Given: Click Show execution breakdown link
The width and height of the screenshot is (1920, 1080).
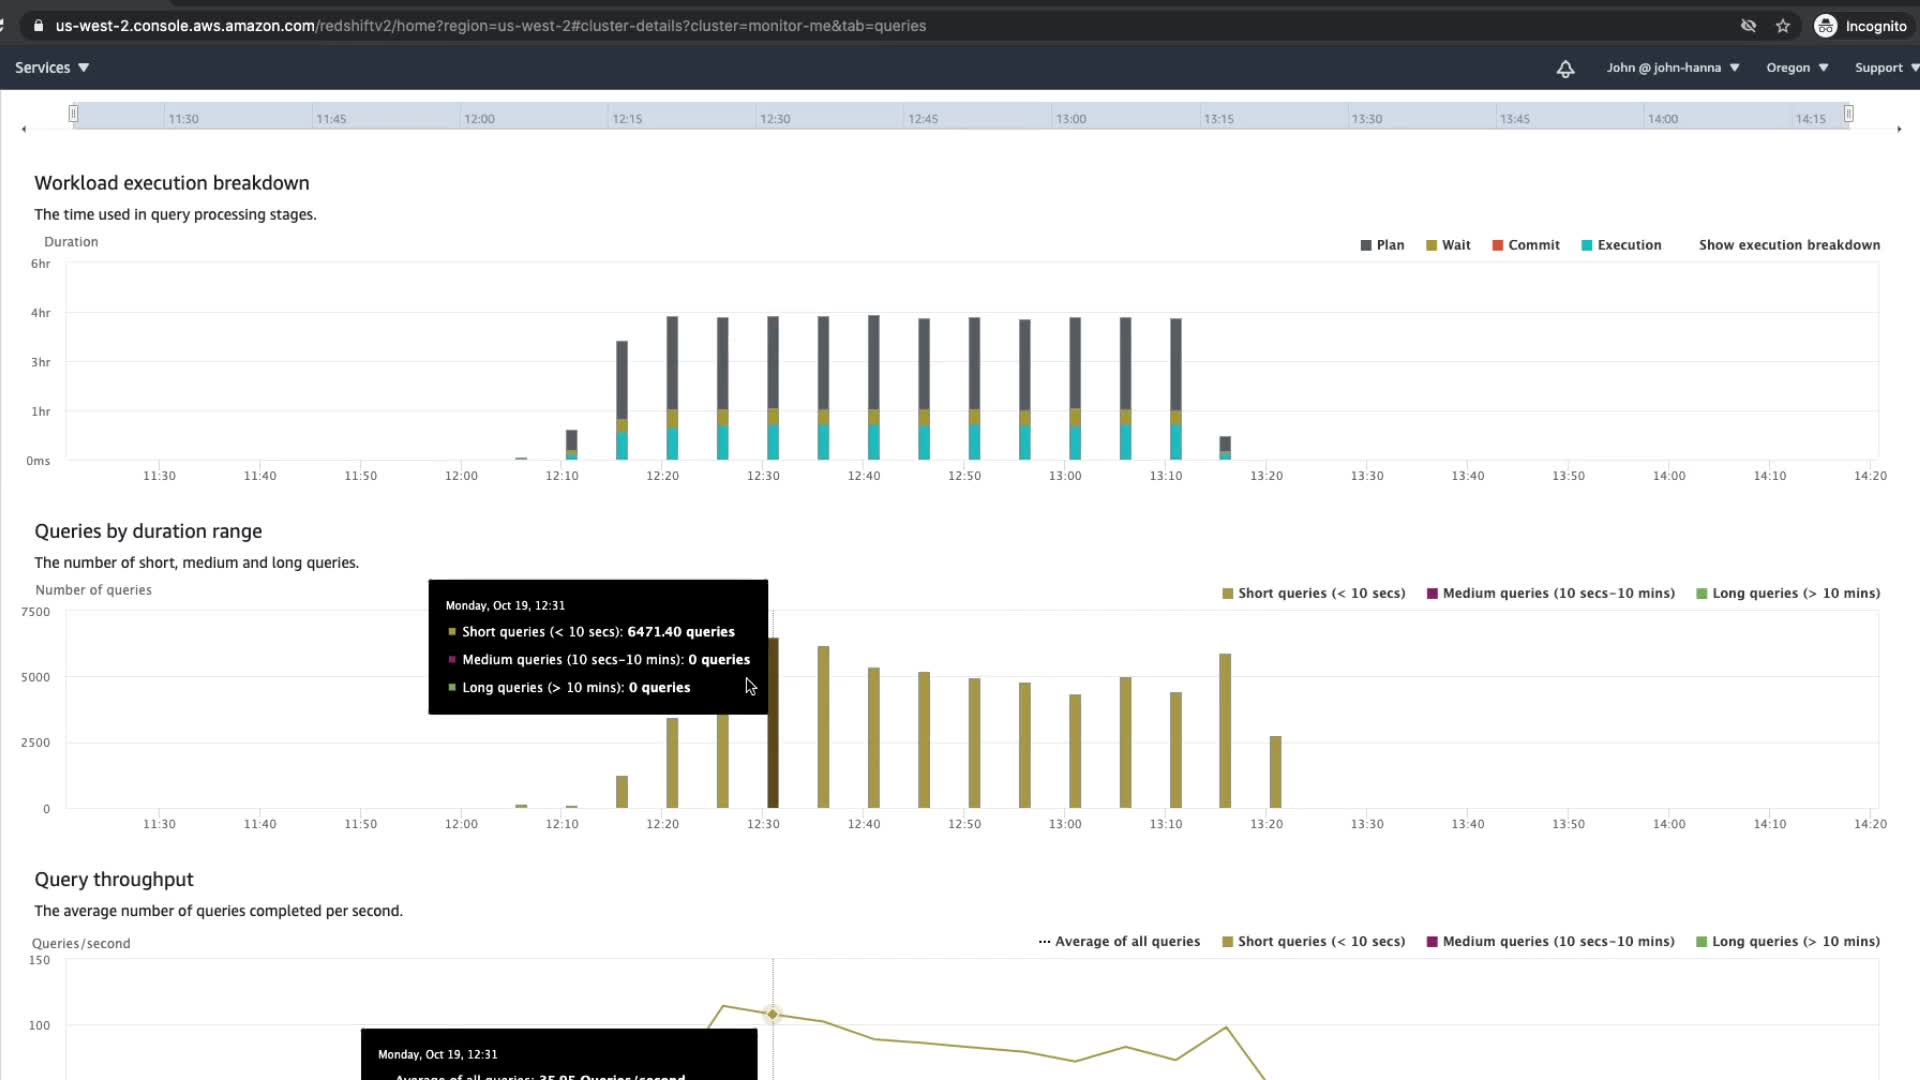Looking at the screenshot, I should (x=1789, y=245).
